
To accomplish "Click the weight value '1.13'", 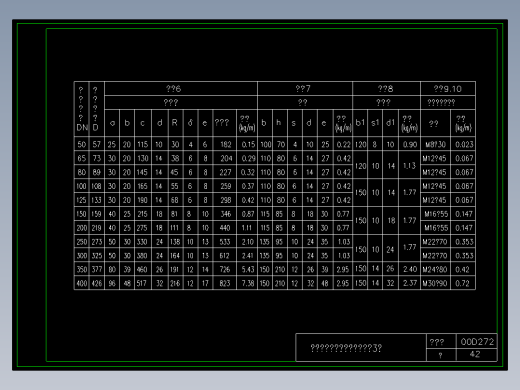I will pos(410,166).
